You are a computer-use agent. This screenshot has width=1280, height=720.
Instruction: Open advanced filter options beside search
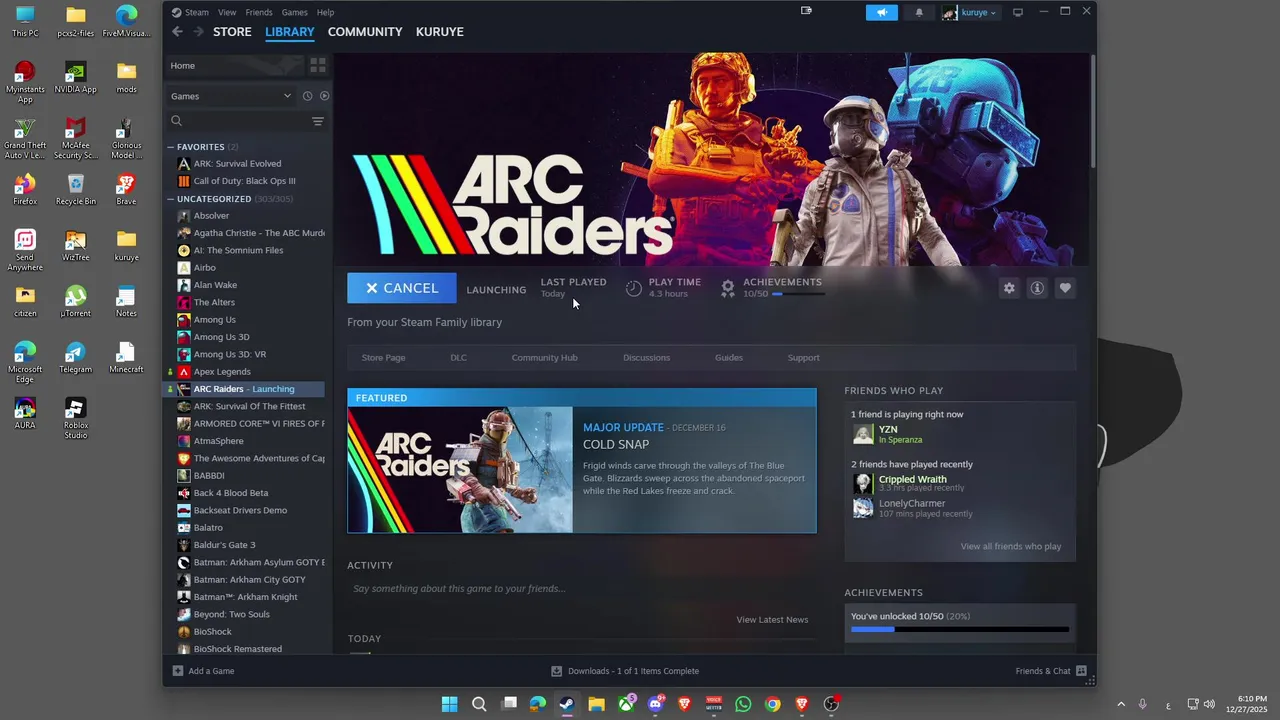[318, 121]
